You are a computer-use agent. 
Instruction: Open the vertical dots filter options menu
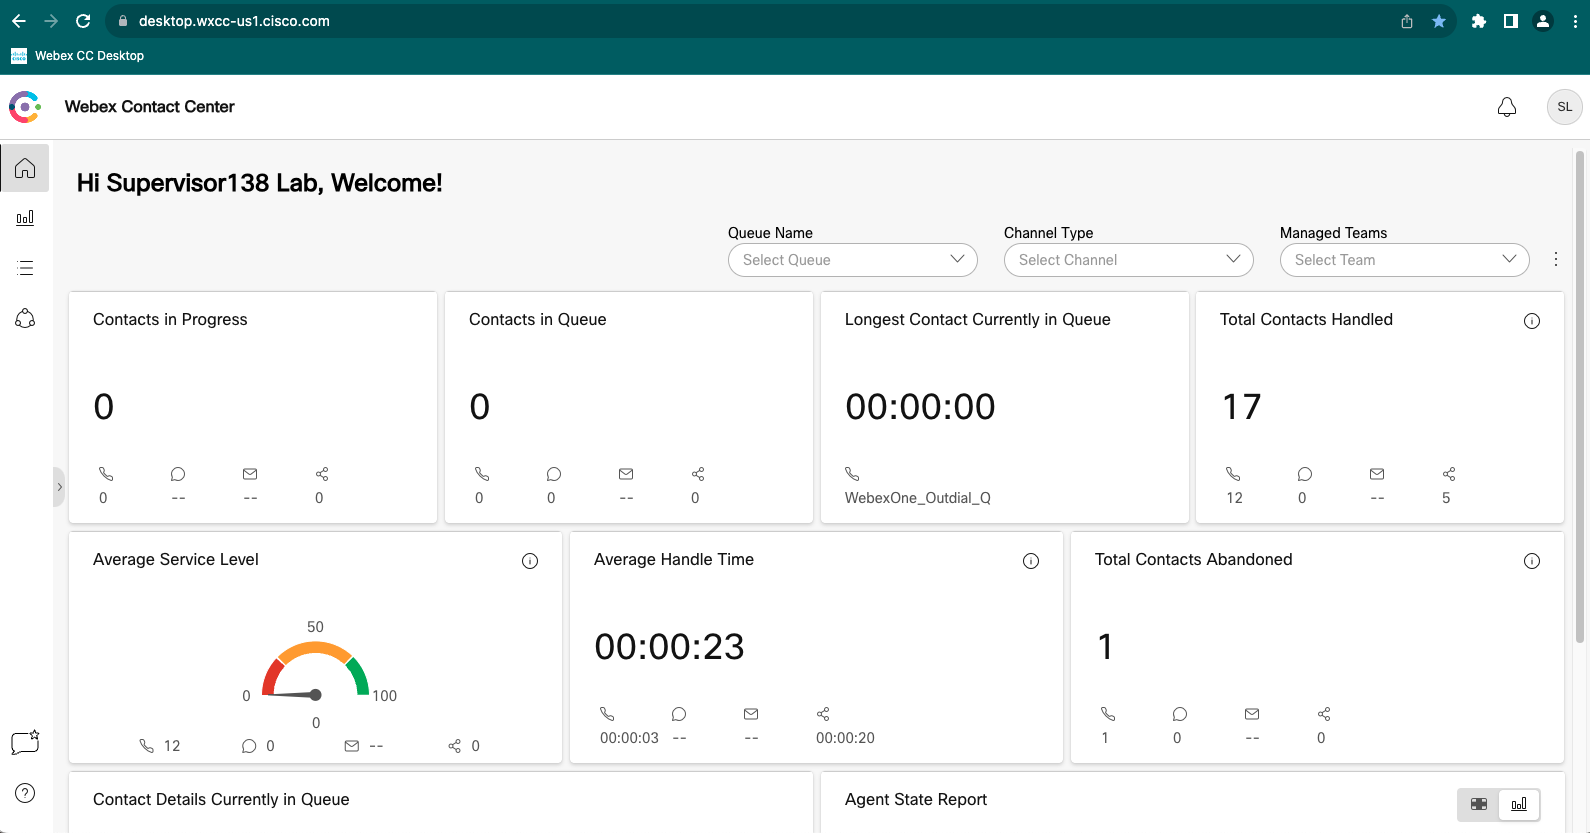pos(1556,259)
